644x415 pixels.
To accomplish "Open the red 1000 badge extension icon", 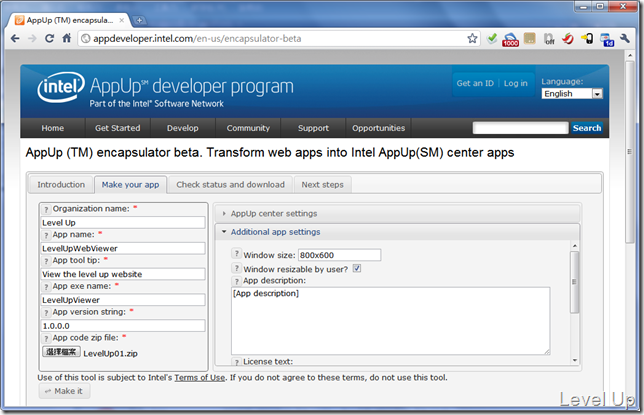I will tap(511, 39).
